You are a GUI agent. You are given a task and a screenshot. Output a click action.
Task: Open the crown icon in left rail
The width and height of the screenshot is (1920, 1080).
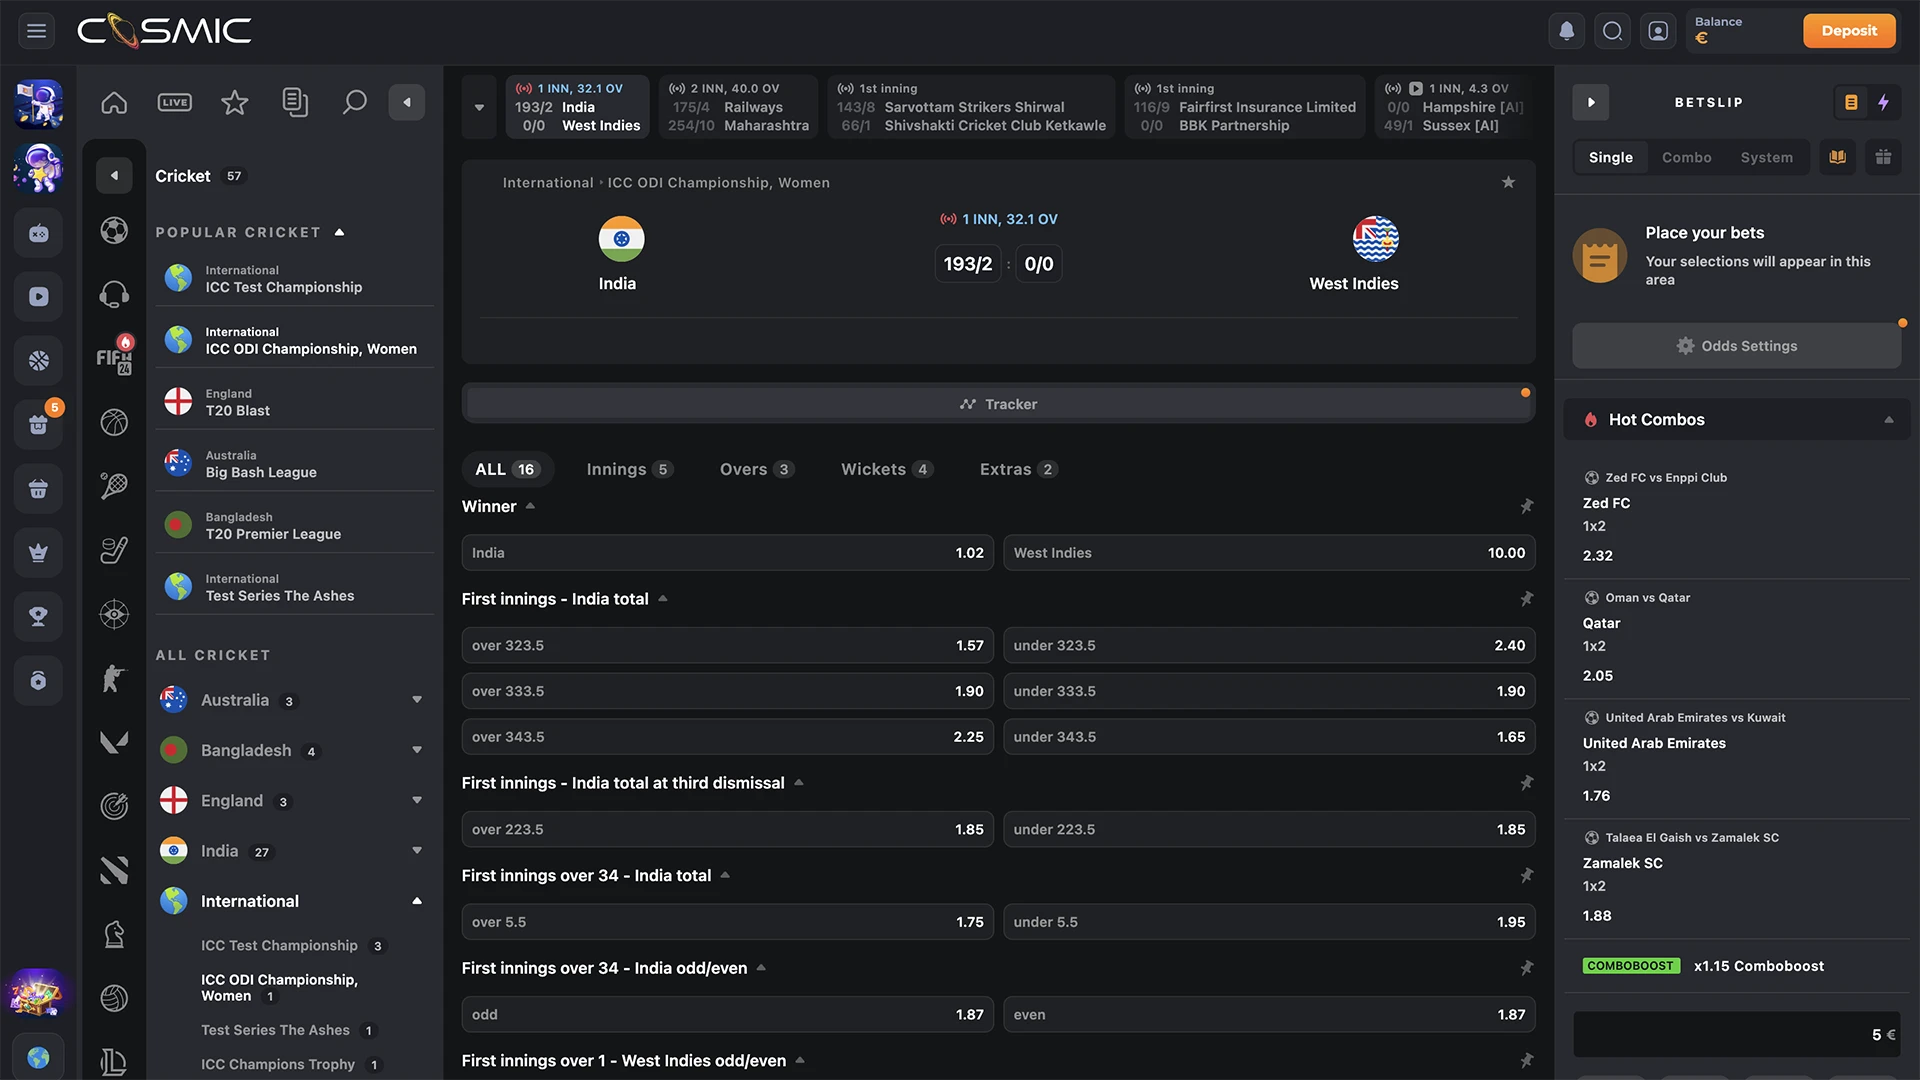pyautogui.click(x=39, y=552)
